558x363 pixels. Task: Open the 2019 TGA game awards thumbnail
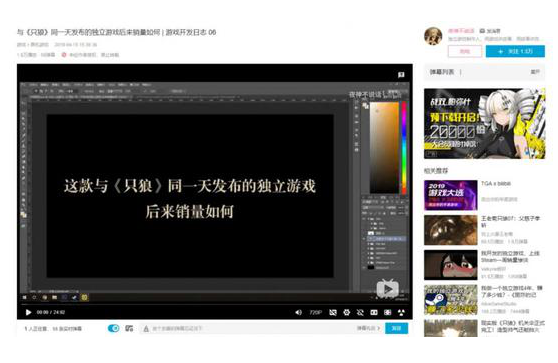click(x=451, y=195)
